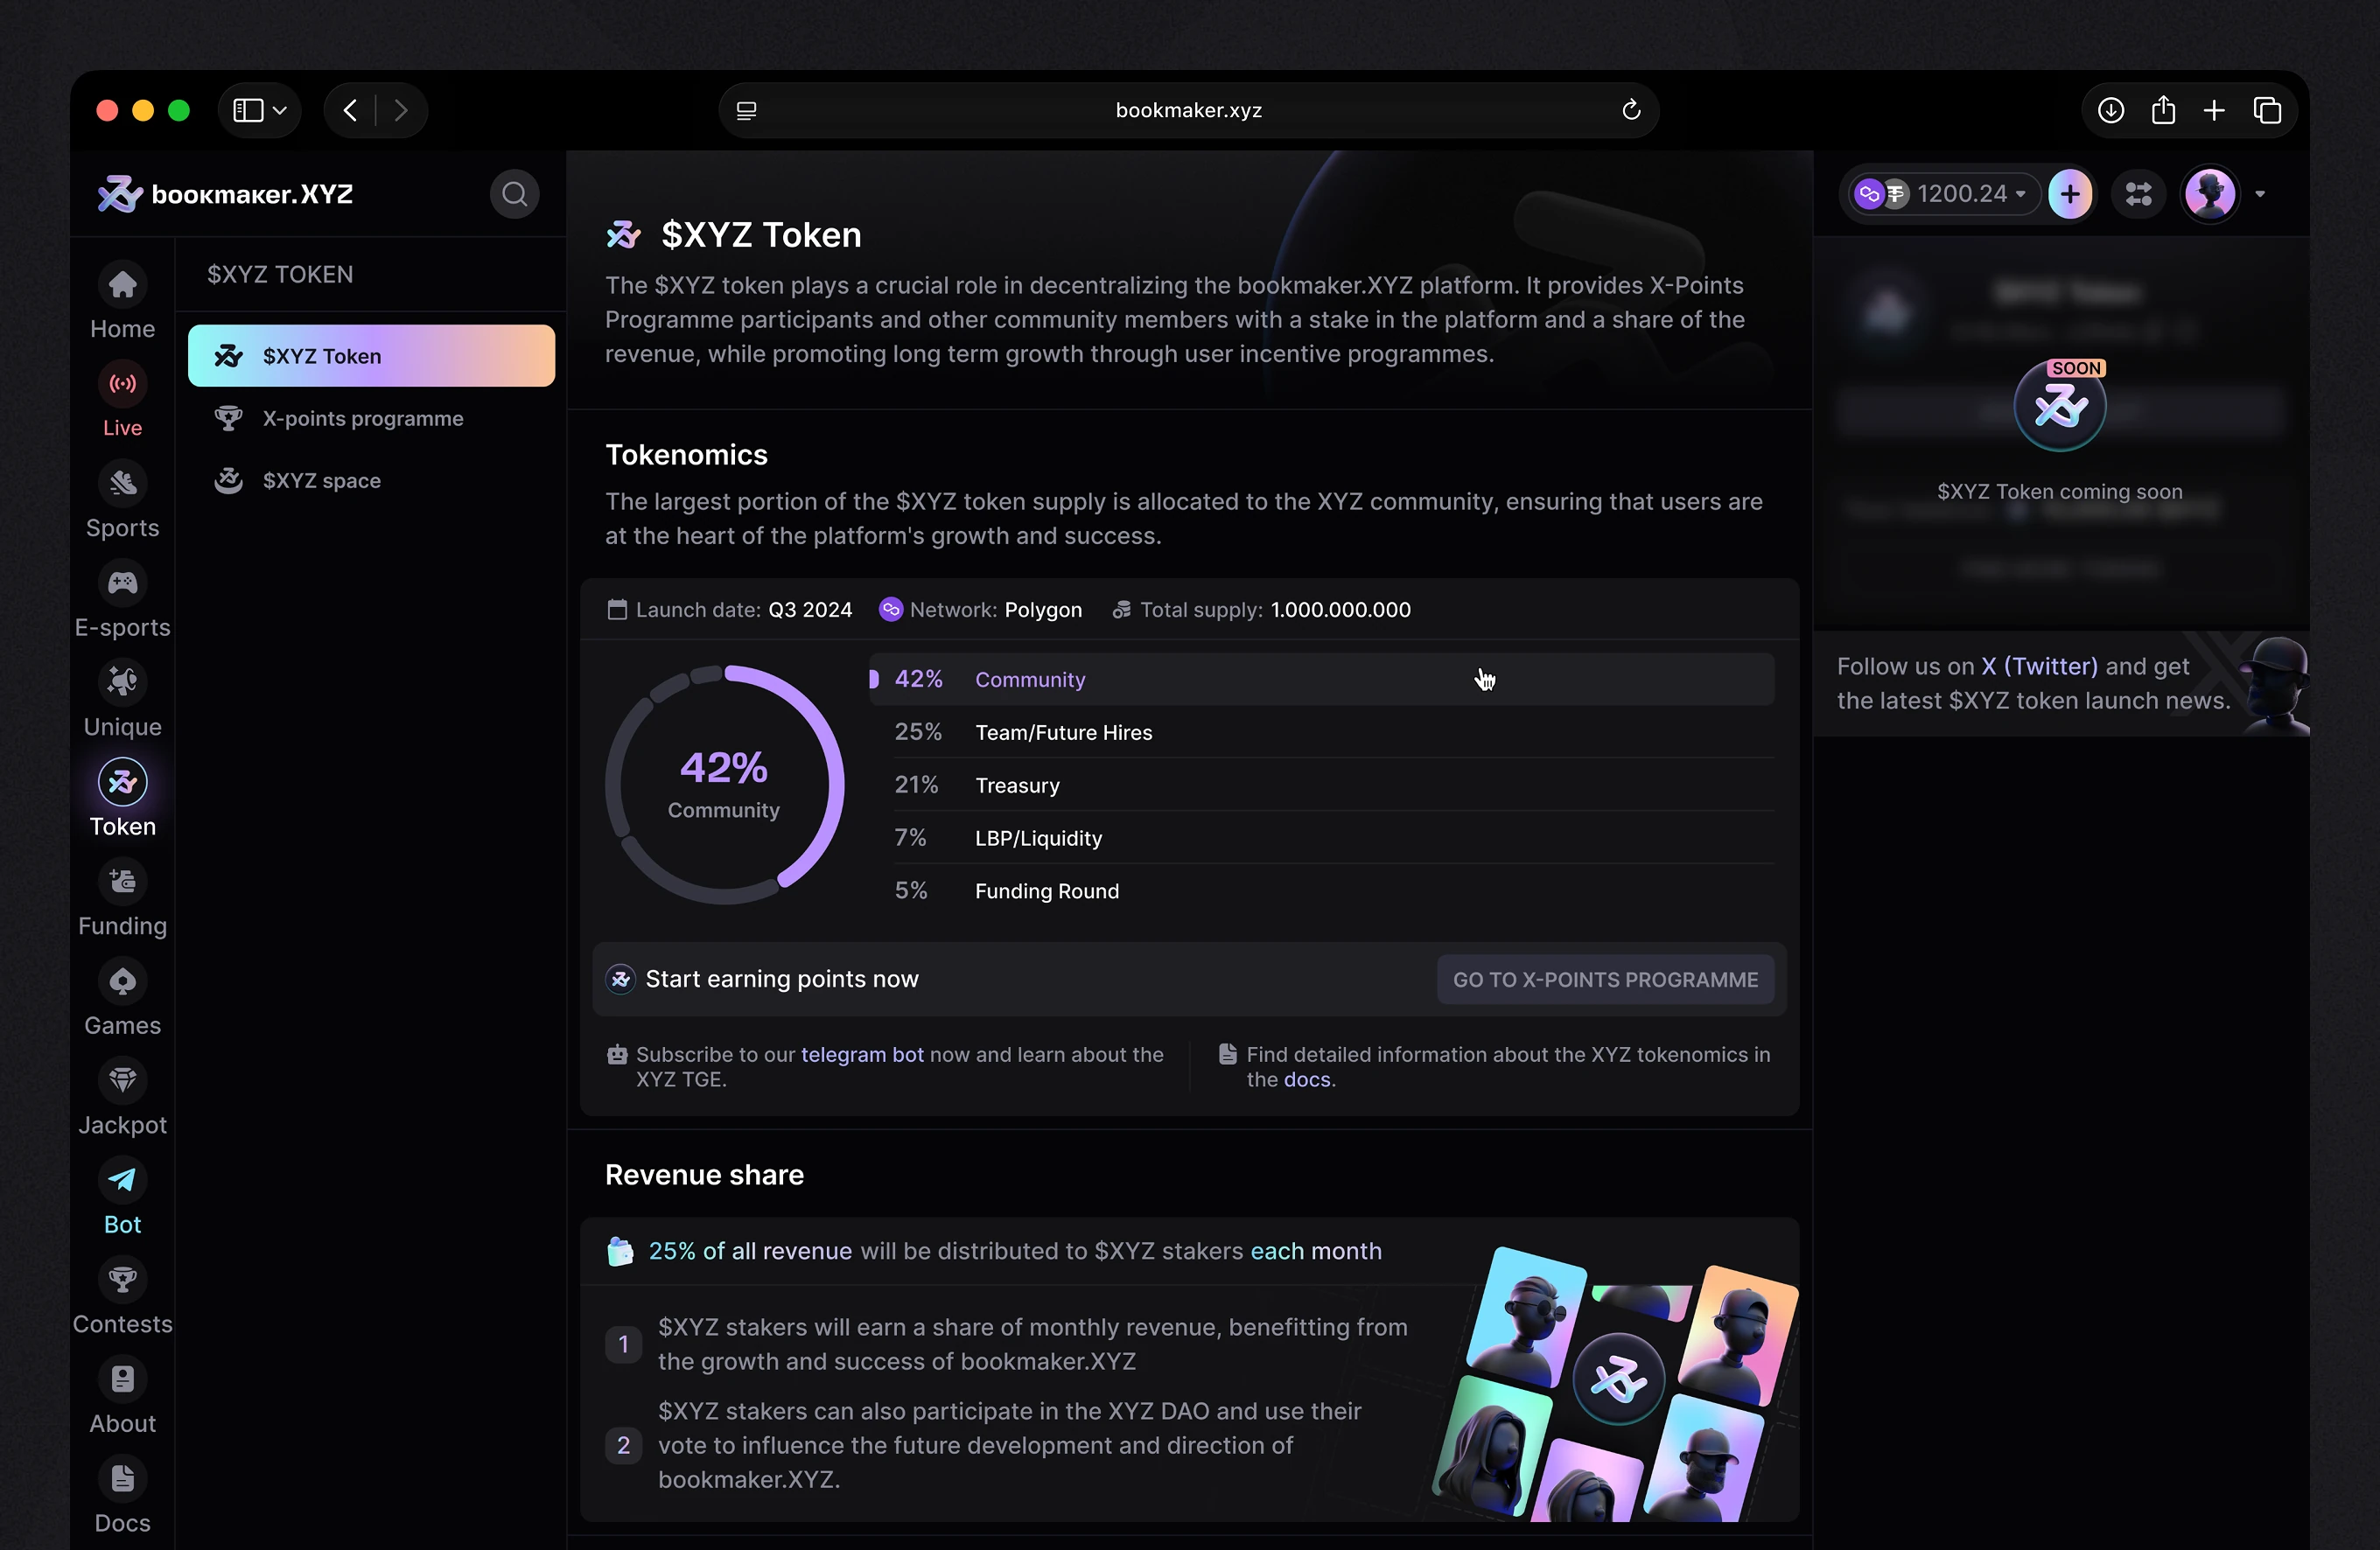
Task: Open the Telegram Bot sidebar icon
Action: click(x=122, y=1180)
